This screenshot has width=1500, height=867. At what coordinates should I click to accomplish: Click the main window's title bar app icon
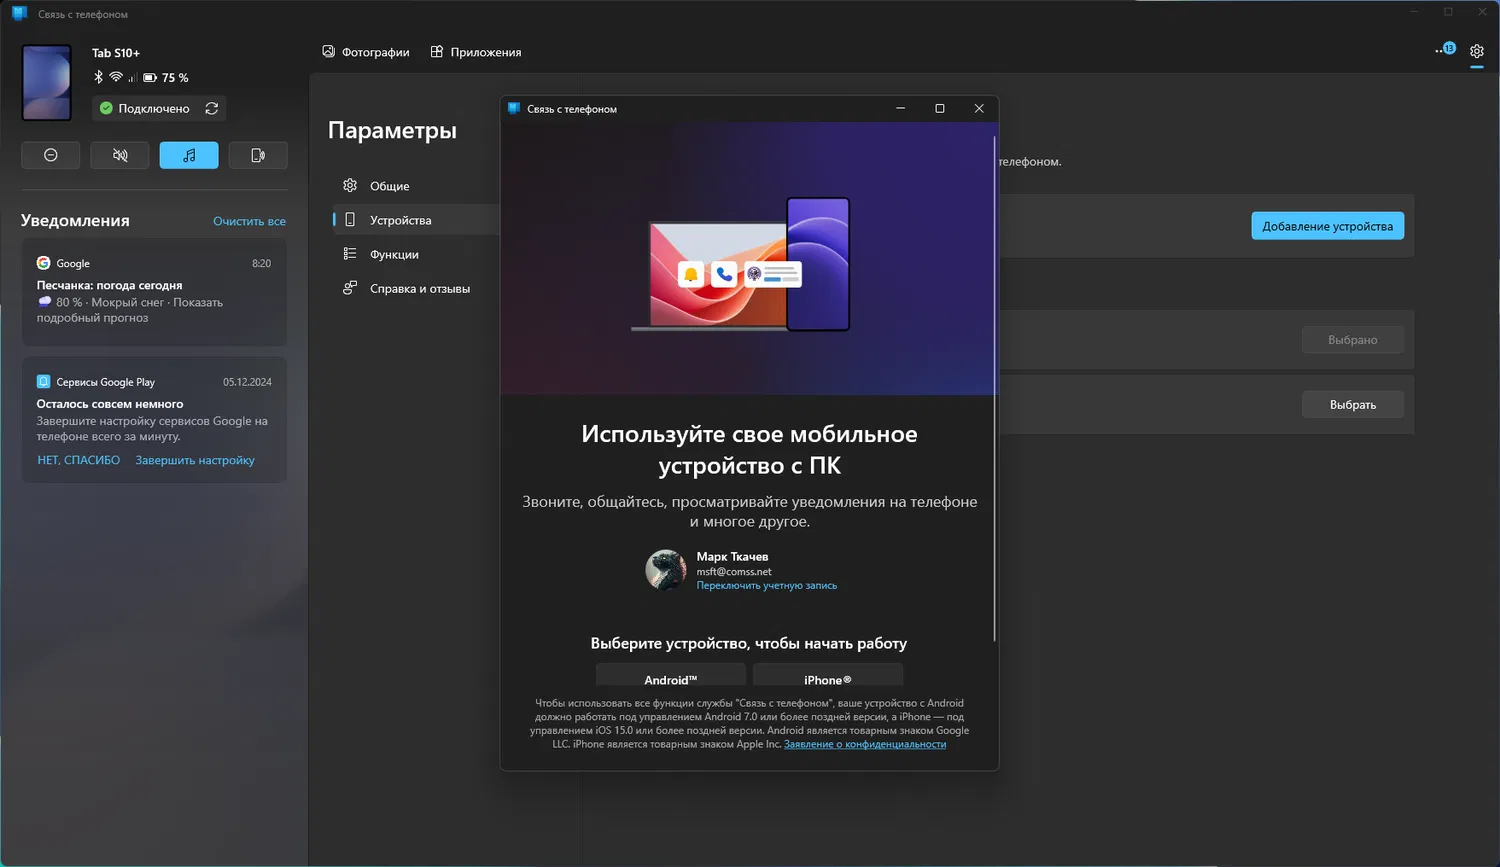point(19,14)
